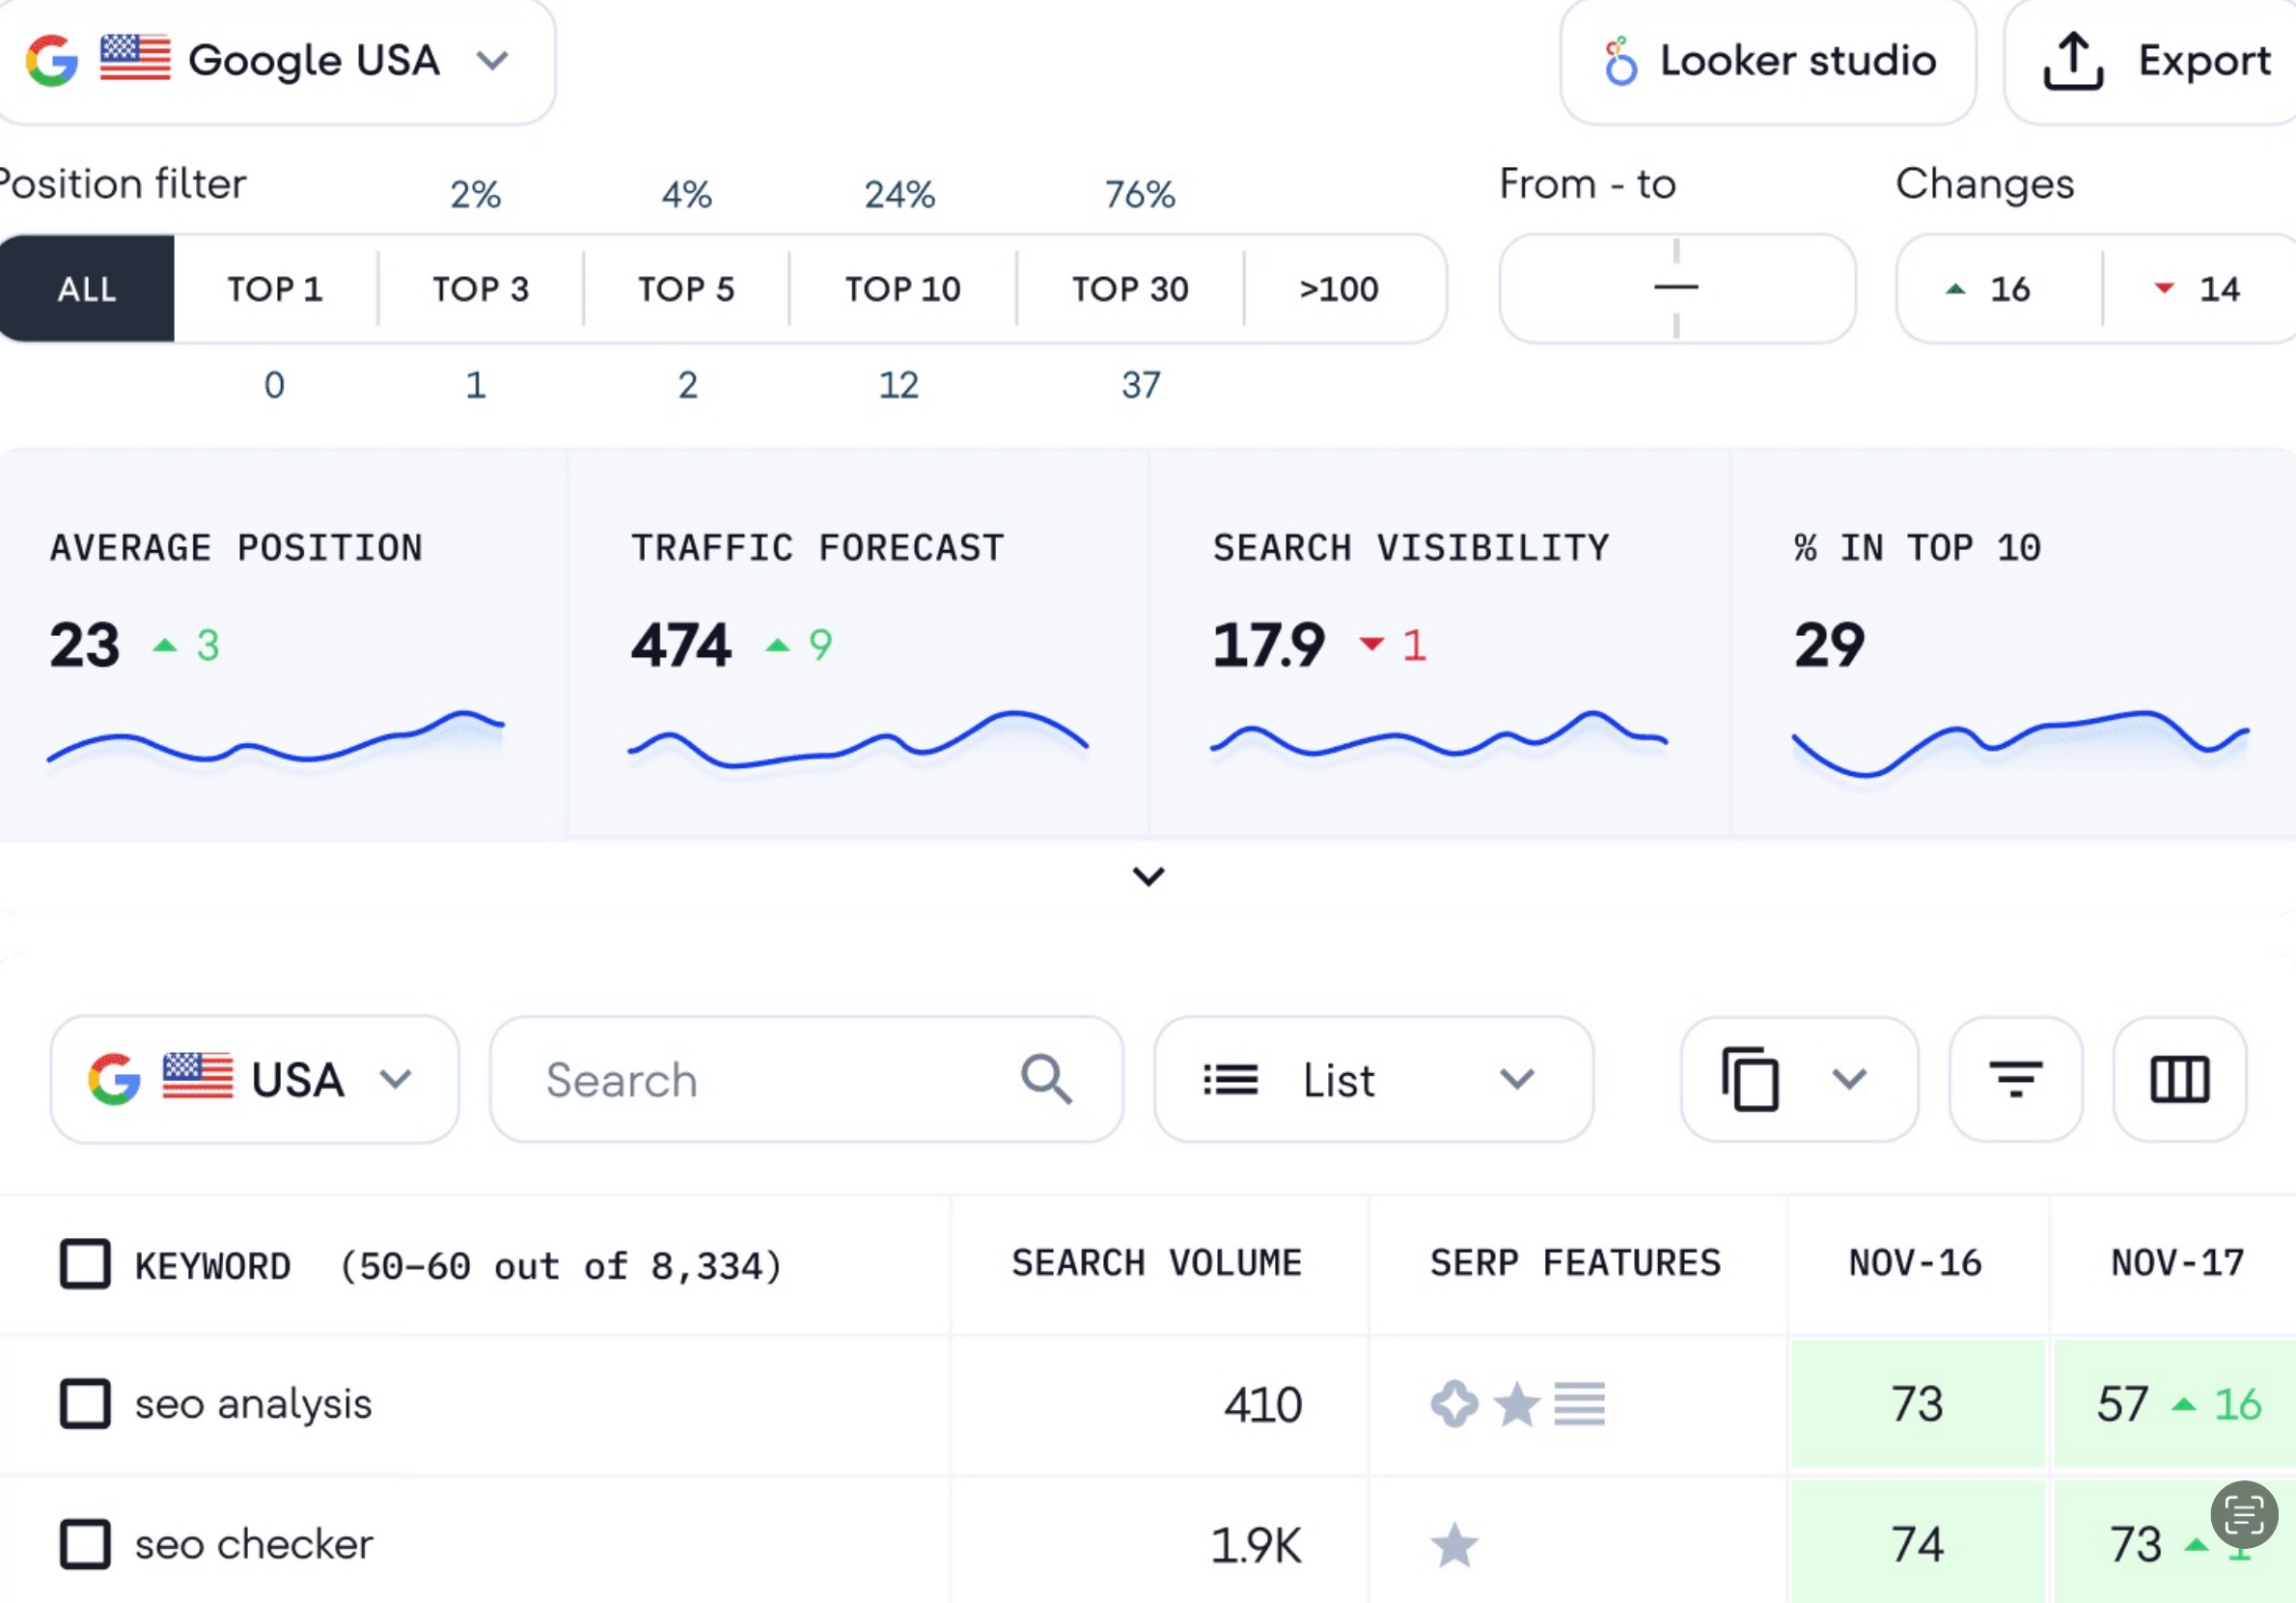Click the floating notes icon at bottom right
Screen dimensions: 2296x1603
tap(2243, 1513)
